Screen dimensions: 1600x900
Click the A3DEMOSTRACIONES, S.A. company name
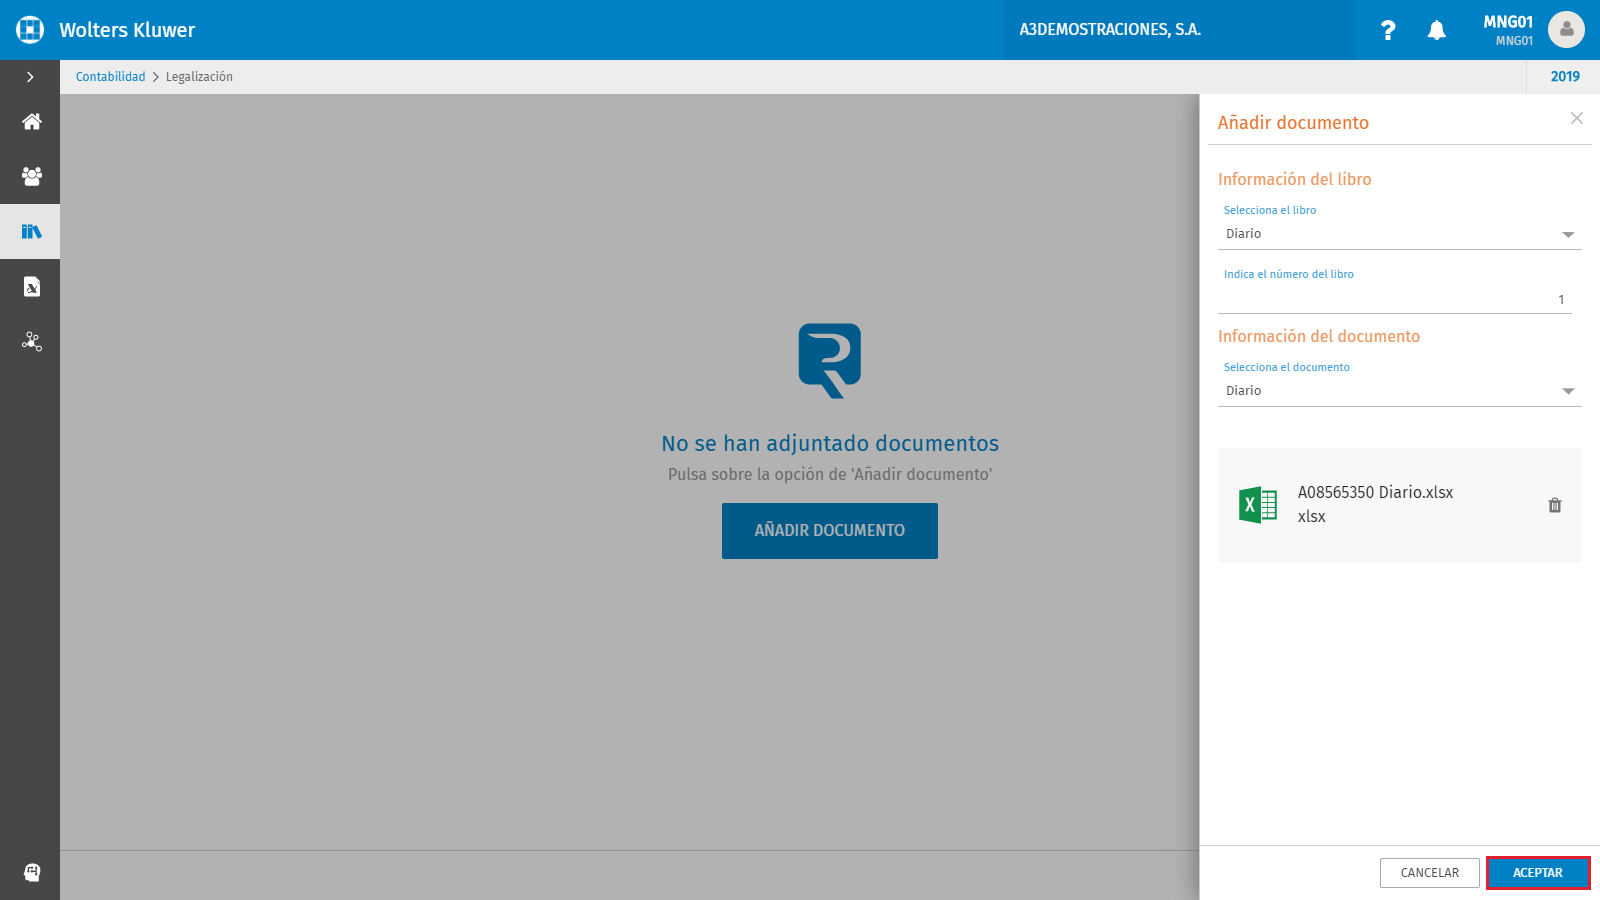[x=1110, y=30]
